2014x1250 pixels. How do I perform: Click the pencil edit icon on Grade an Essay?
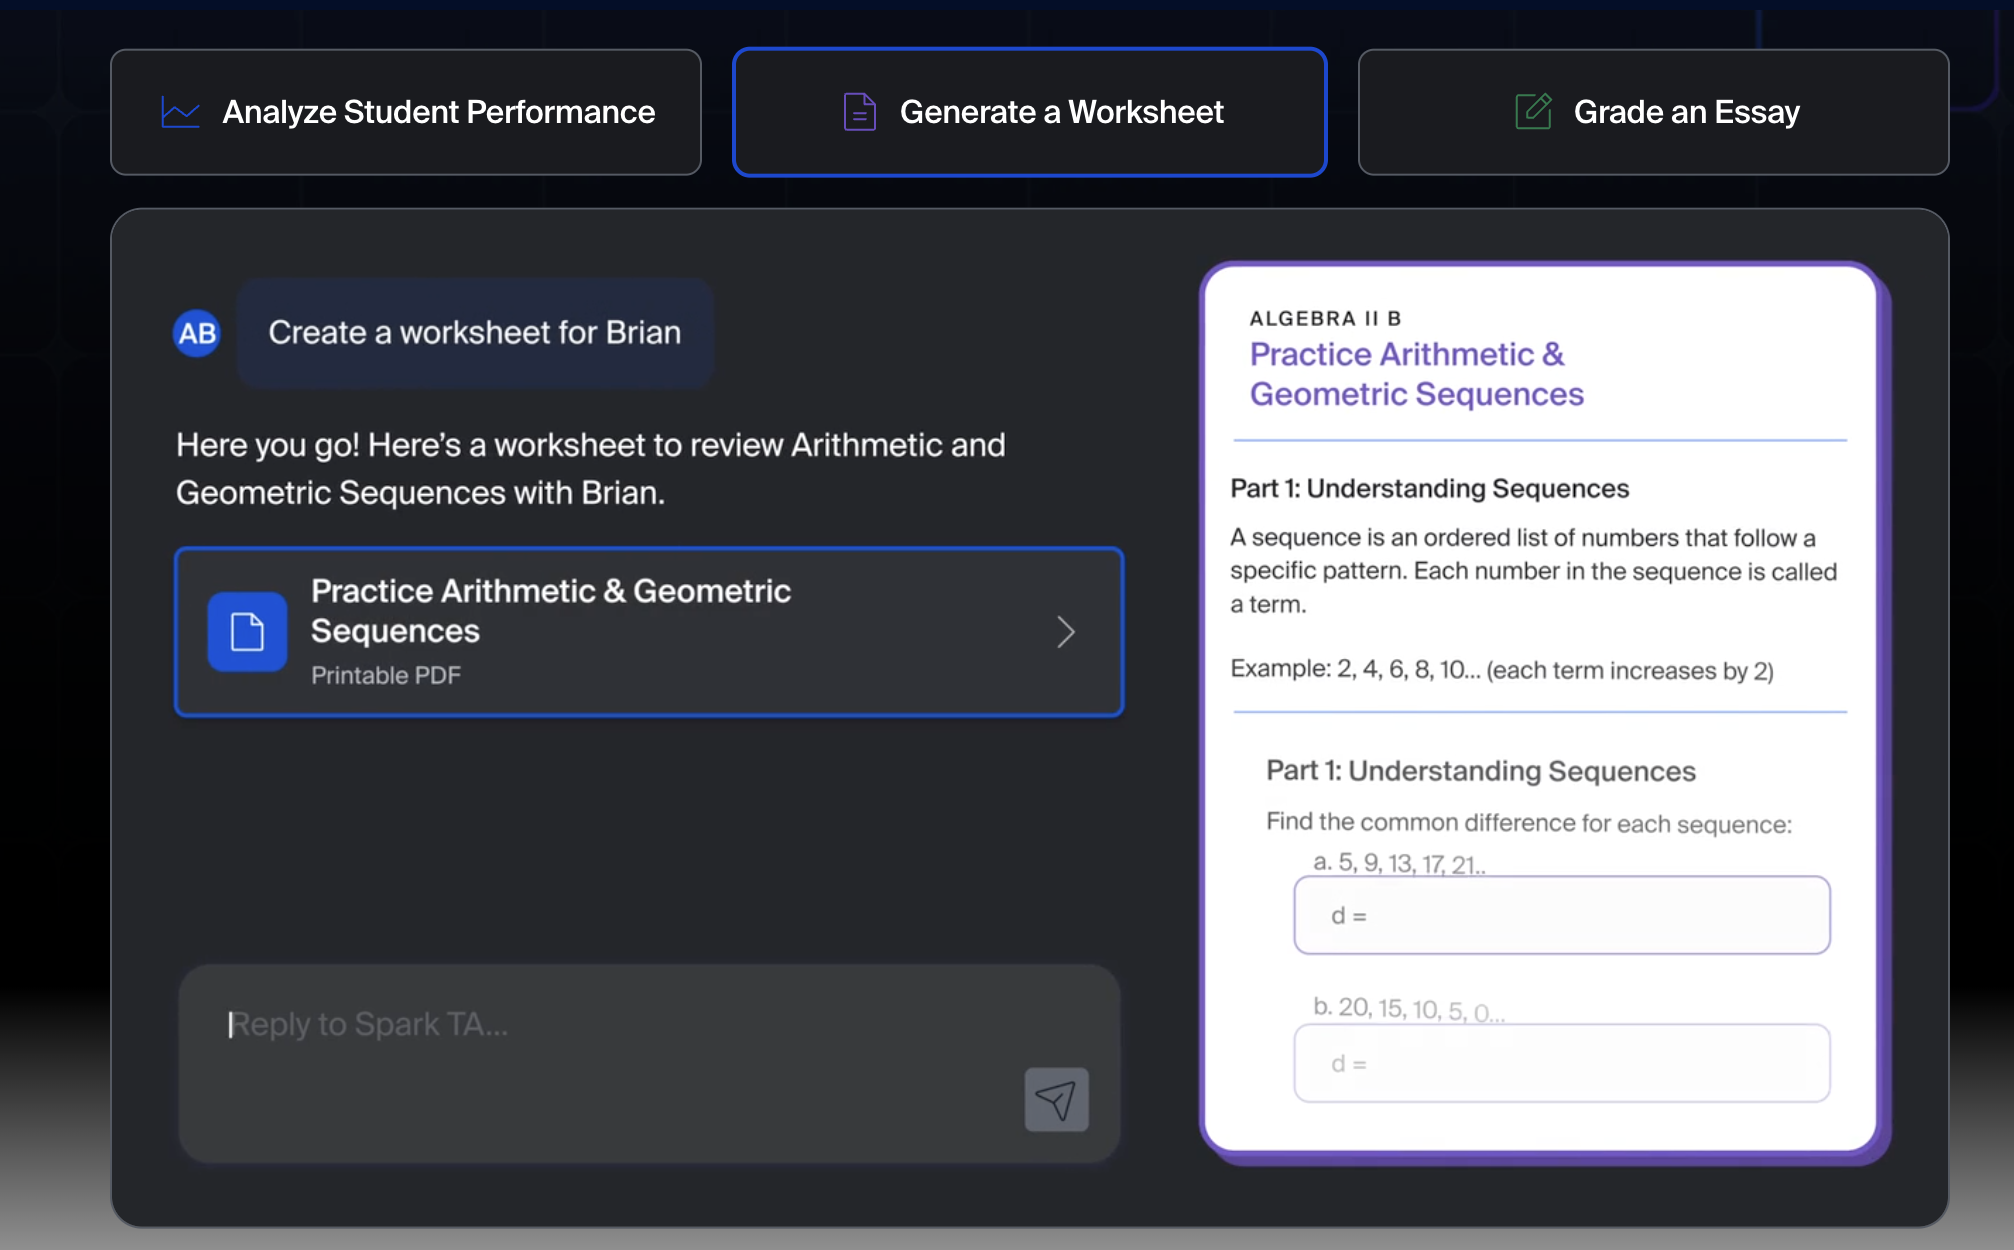1533,111
